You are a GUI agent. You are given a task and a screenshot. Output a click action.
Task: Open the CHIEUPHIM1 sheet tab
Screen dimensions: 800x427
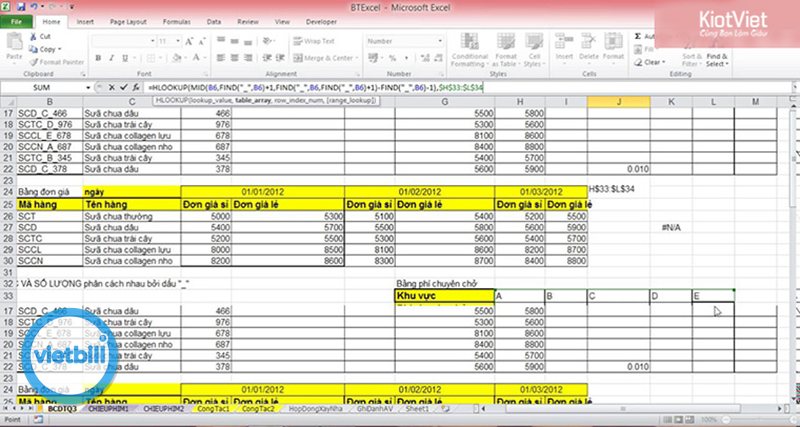pyautogui.click(x=109, y=409)
